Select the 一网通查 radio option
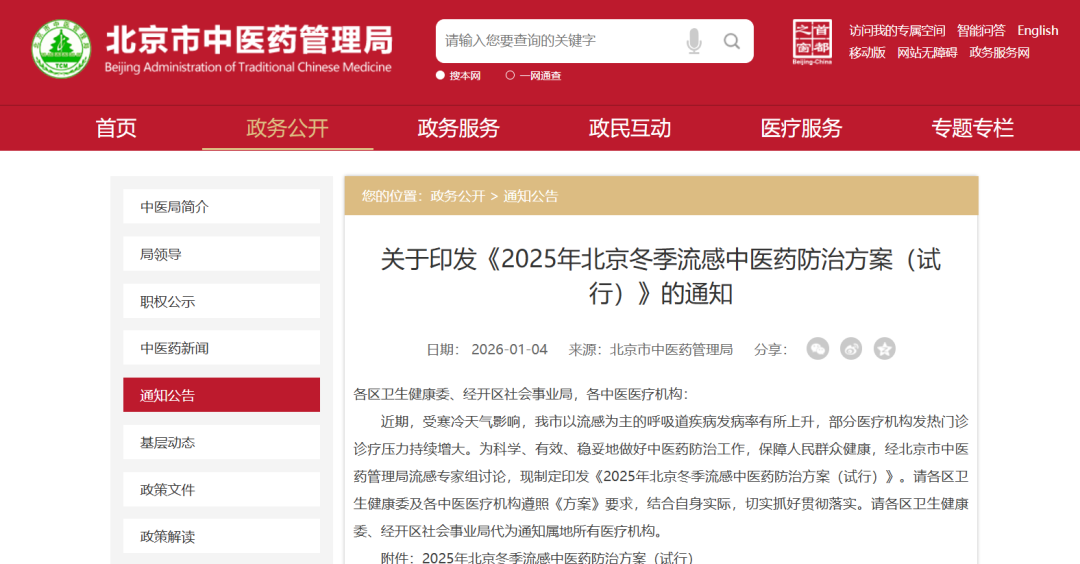The height and width of the screenshot is (564, 1080). (510, 75)
